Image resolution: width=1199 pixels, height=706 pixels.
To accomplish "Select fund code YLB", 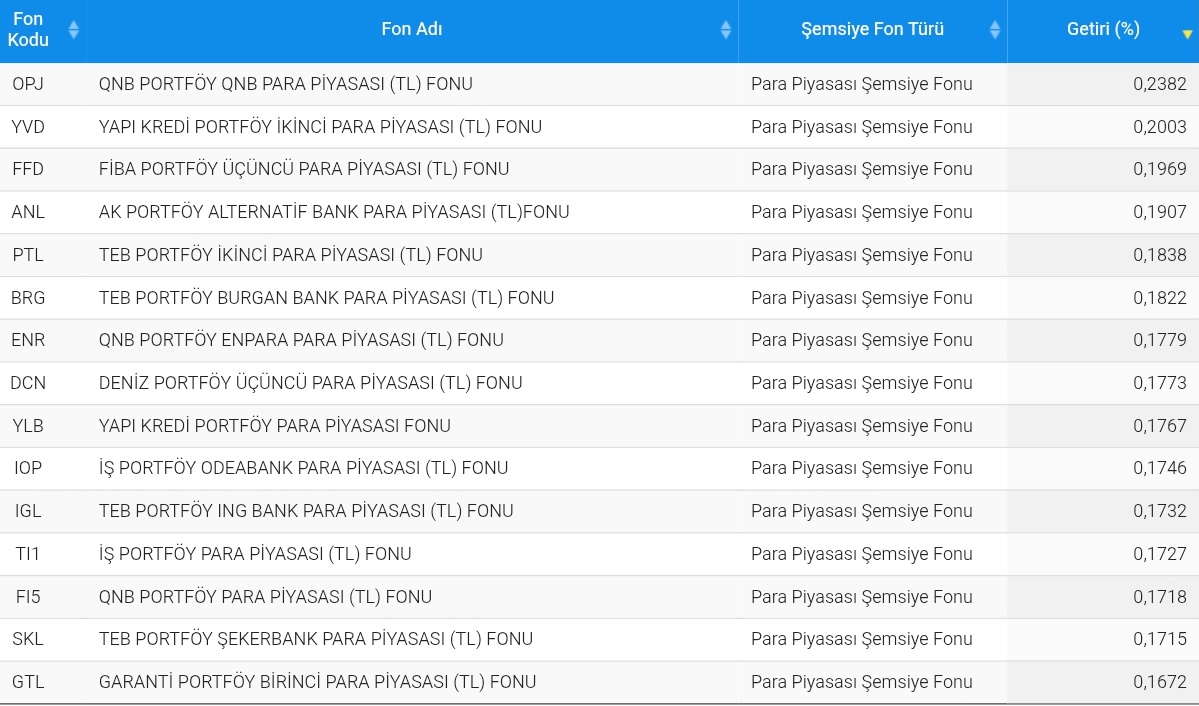I will point(28,425).
